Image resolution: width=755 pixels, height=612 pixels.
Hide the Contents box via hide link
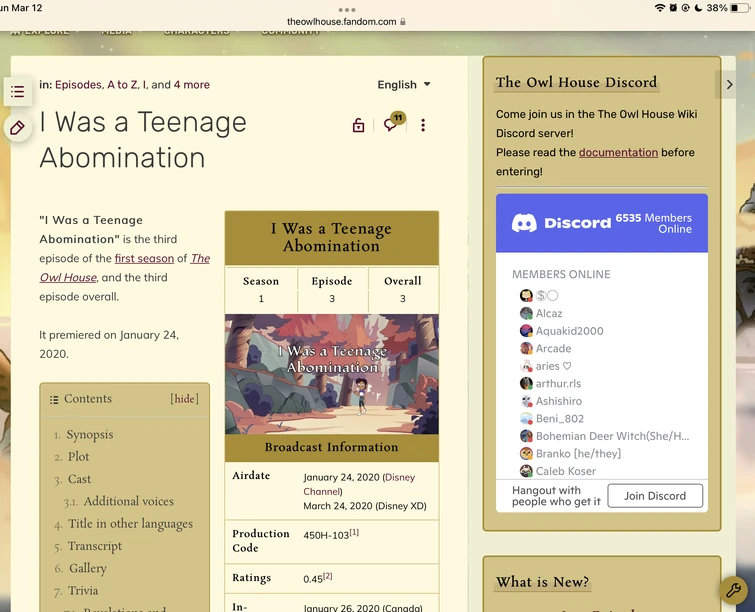184,399
